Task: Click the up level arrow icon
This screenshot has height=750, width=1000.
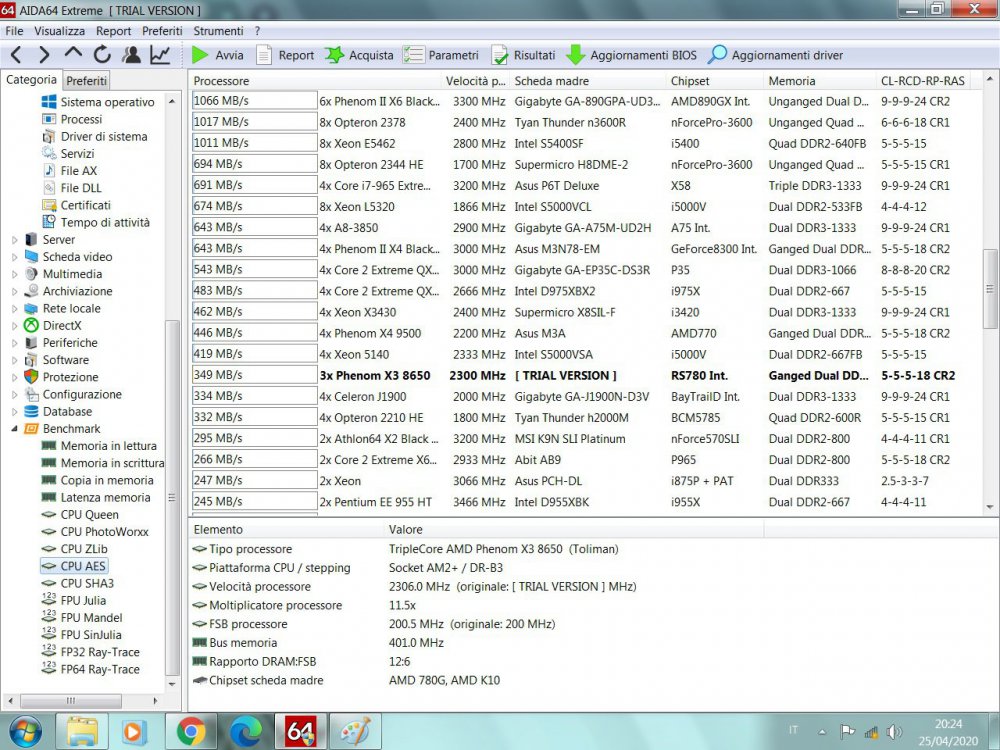Action: [x=73, y=55]
